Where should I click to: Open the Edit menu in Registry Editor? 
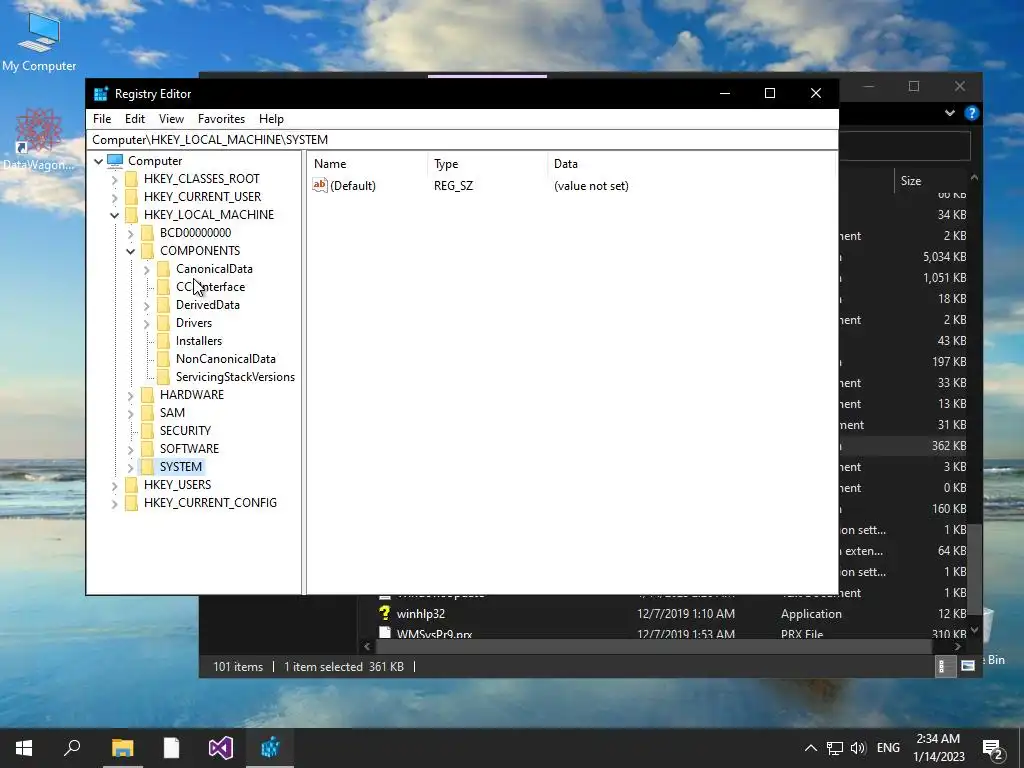click(135, 119)
